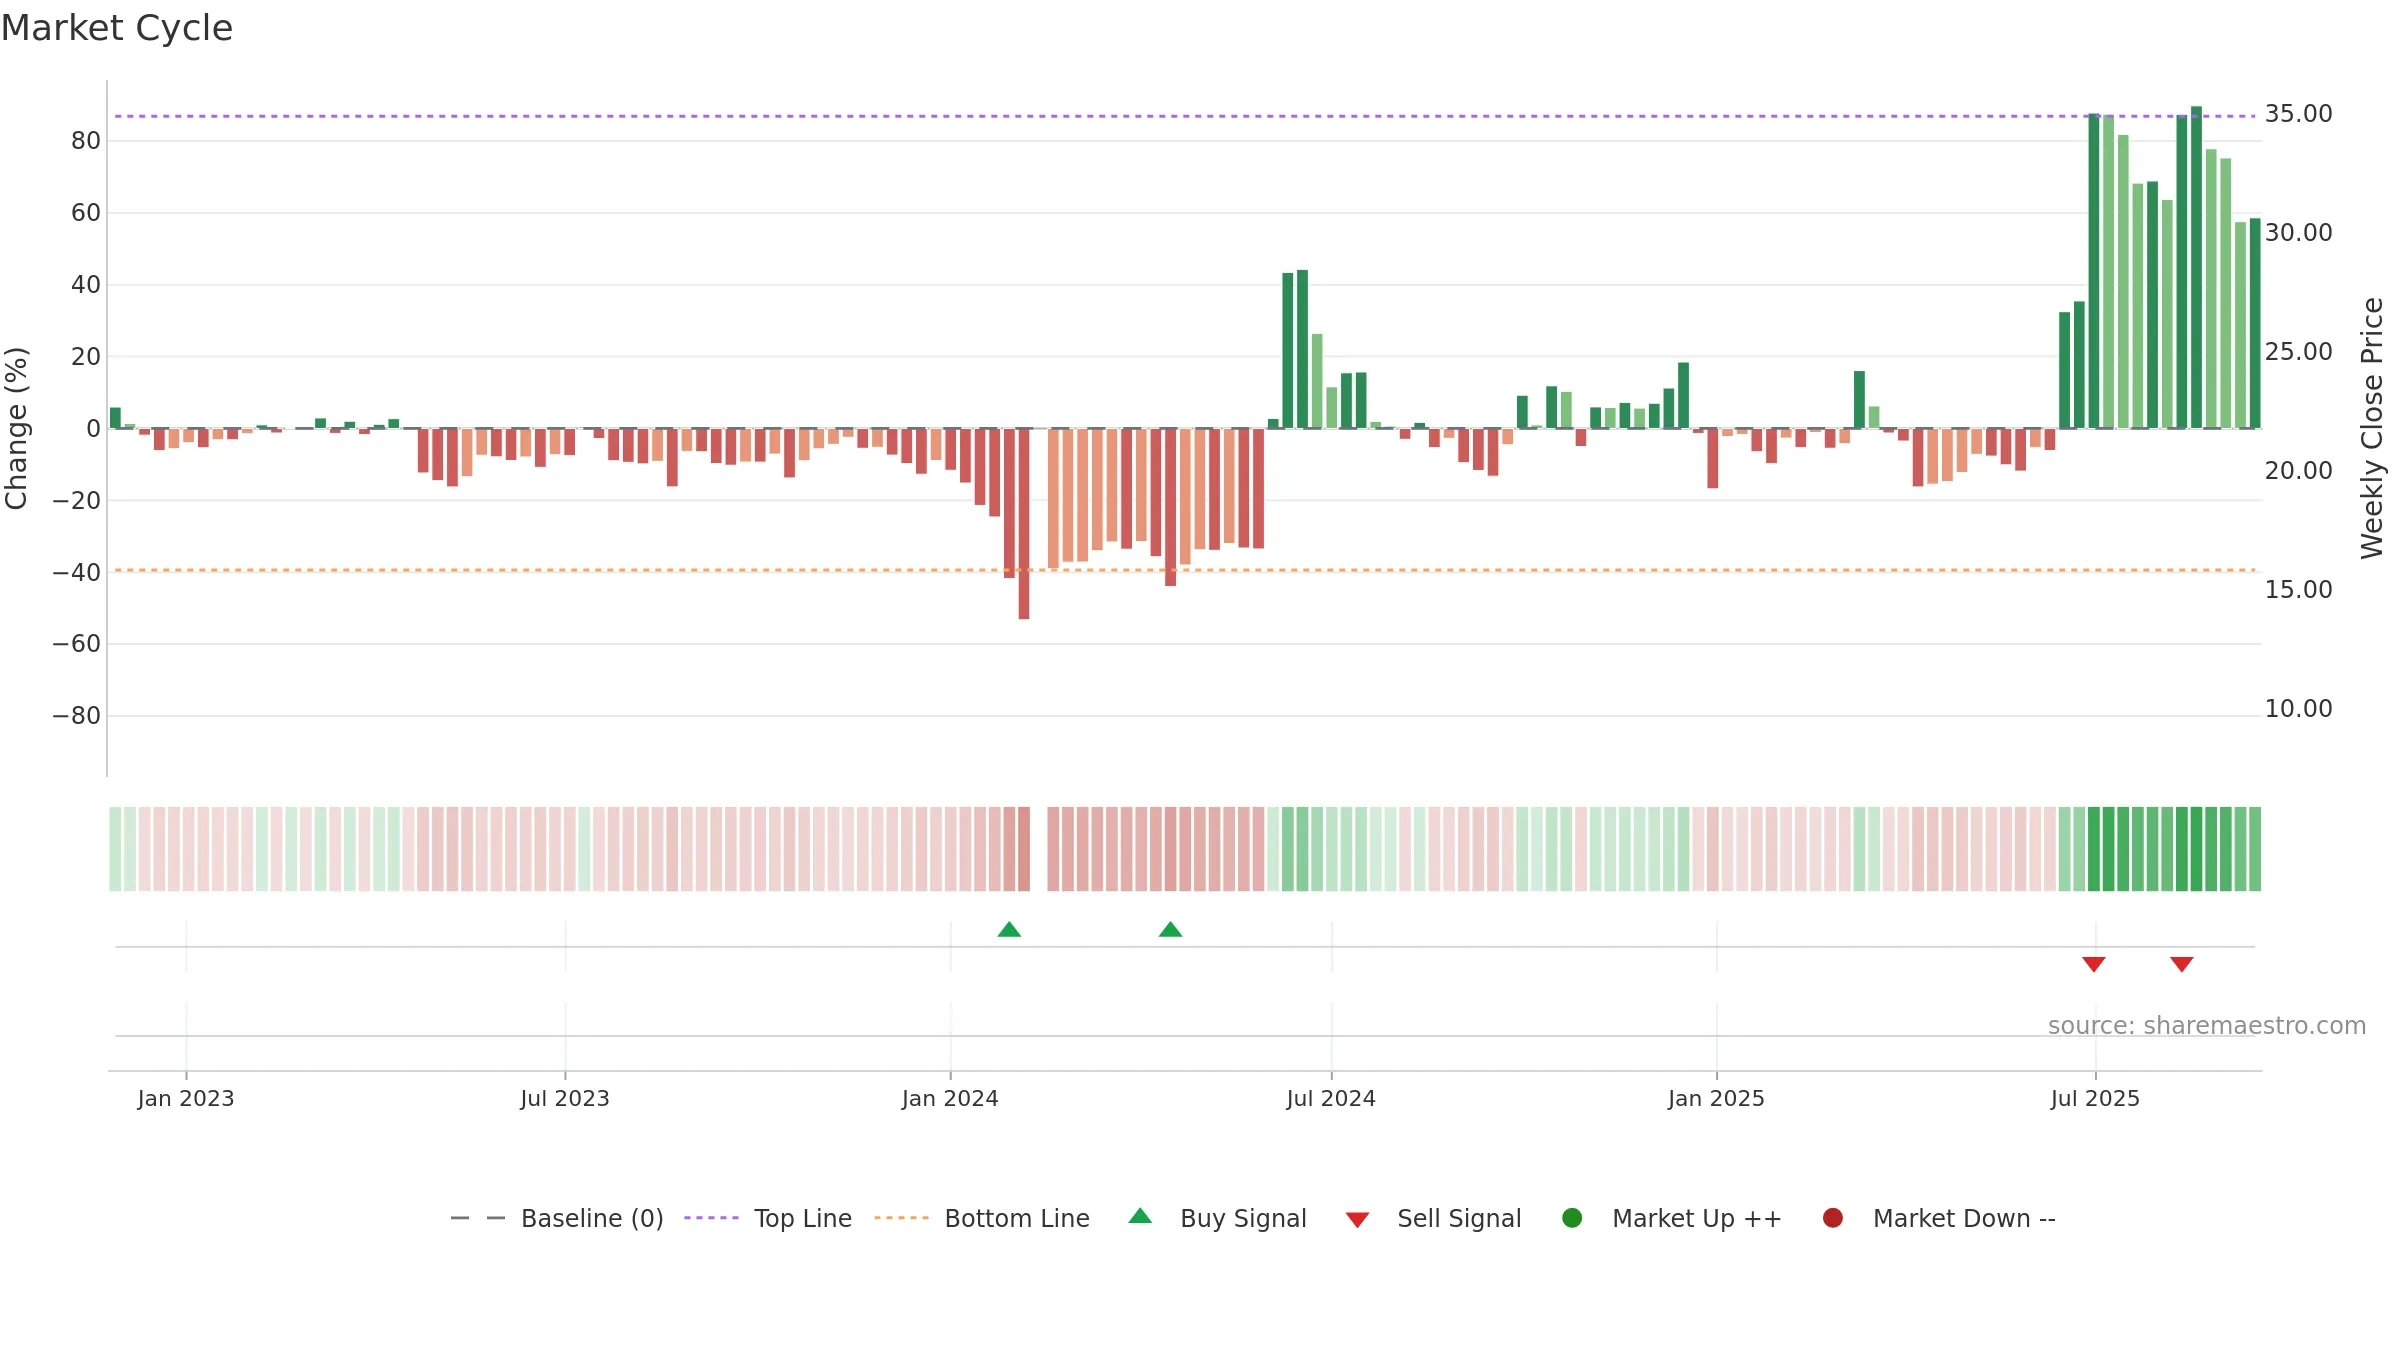Click the Baseline (0) legend entry
Image resolution: width=2400 pixels, height=1350 pixels.
[x=557, y=1218]
